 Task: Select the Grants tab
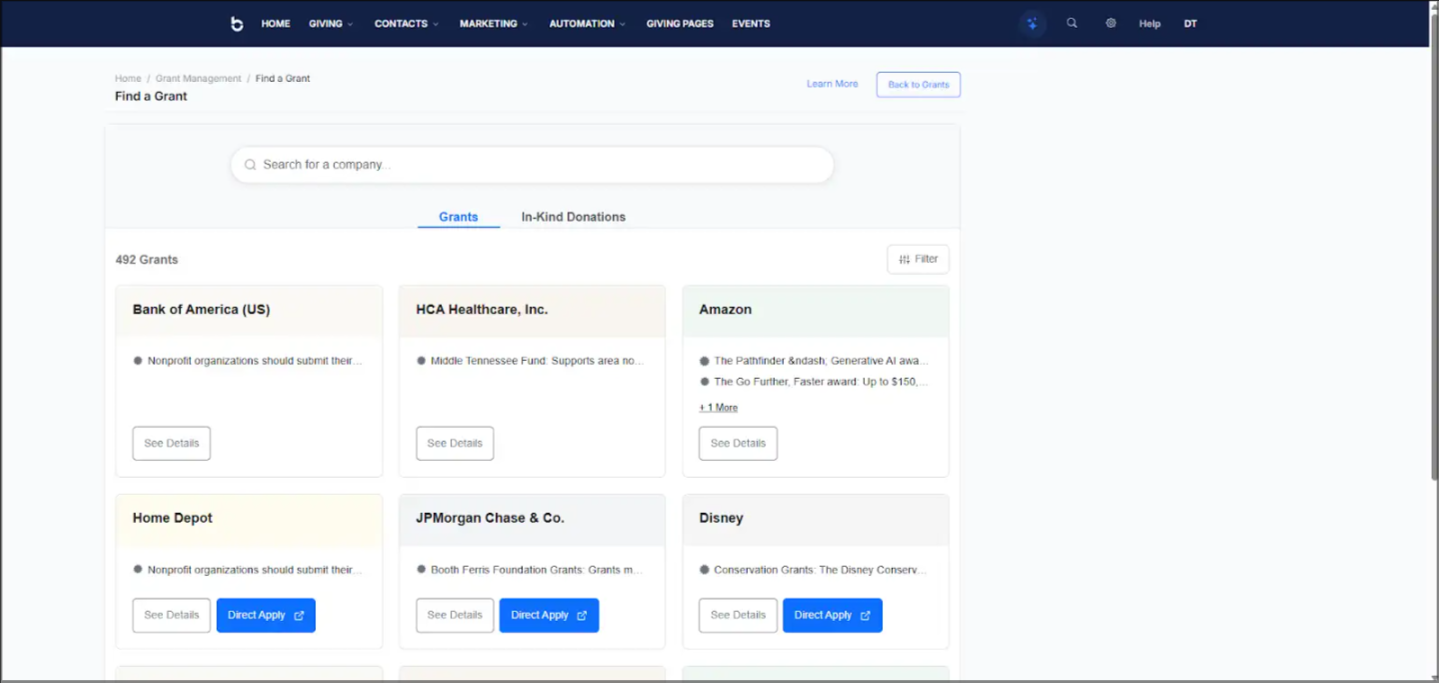tap(458, 217)
